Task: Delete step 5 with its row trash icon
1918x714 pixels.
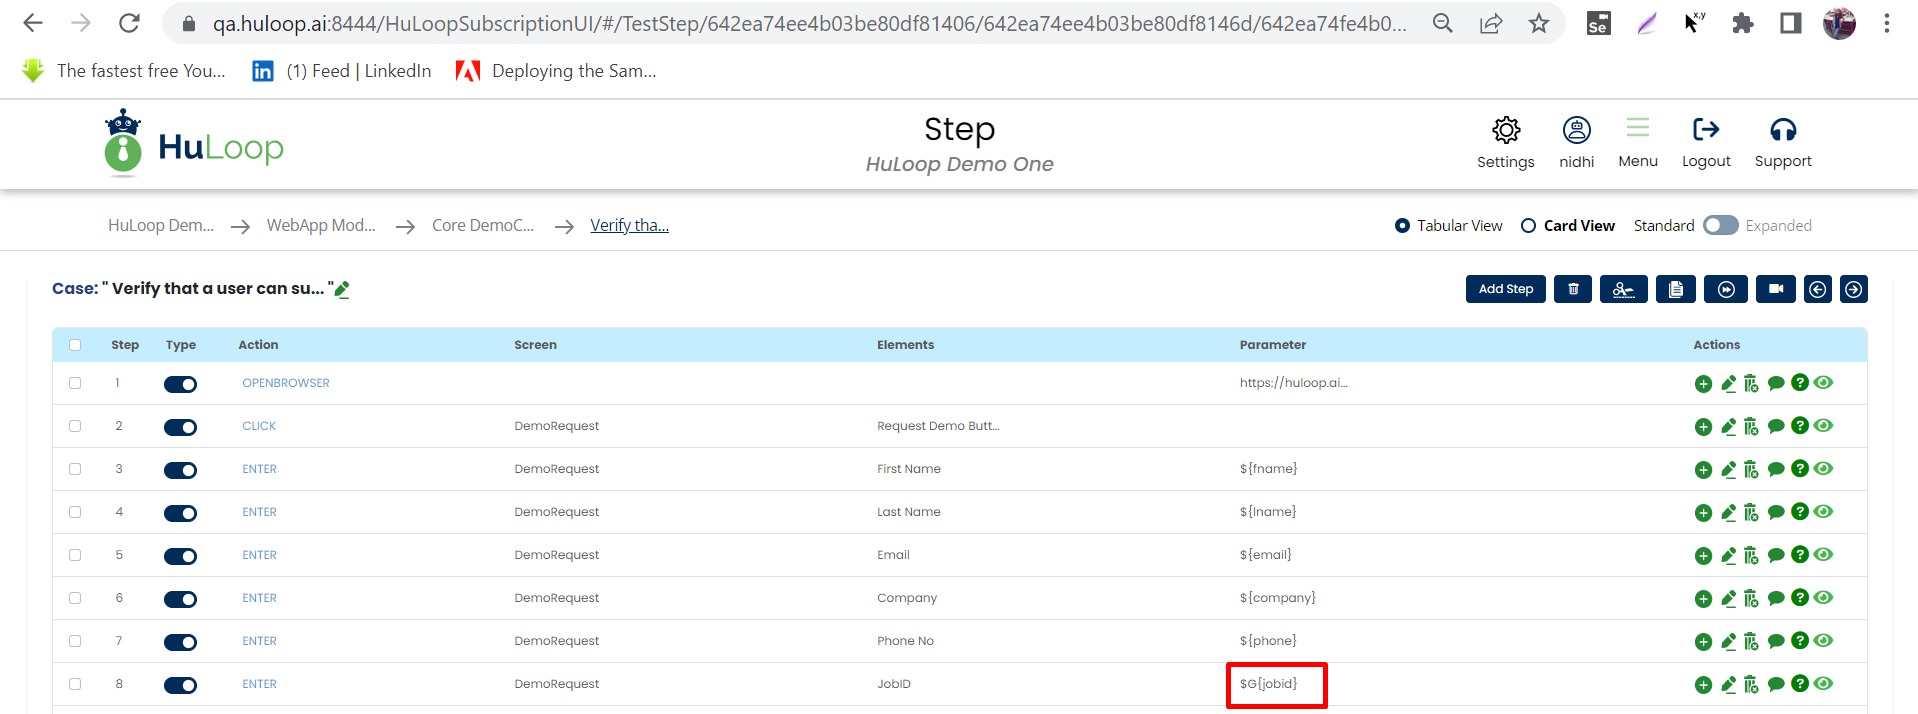Action: tap(1751, 555)
